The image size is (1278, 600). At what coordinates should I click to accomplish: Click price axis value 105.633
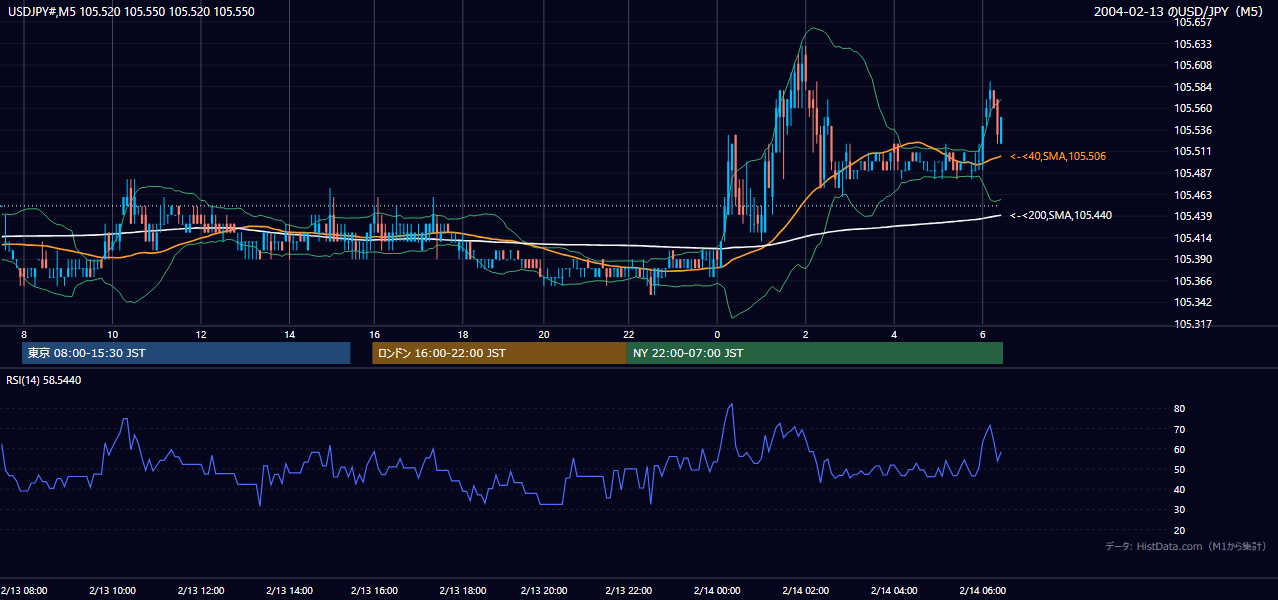pos(1194,44)
